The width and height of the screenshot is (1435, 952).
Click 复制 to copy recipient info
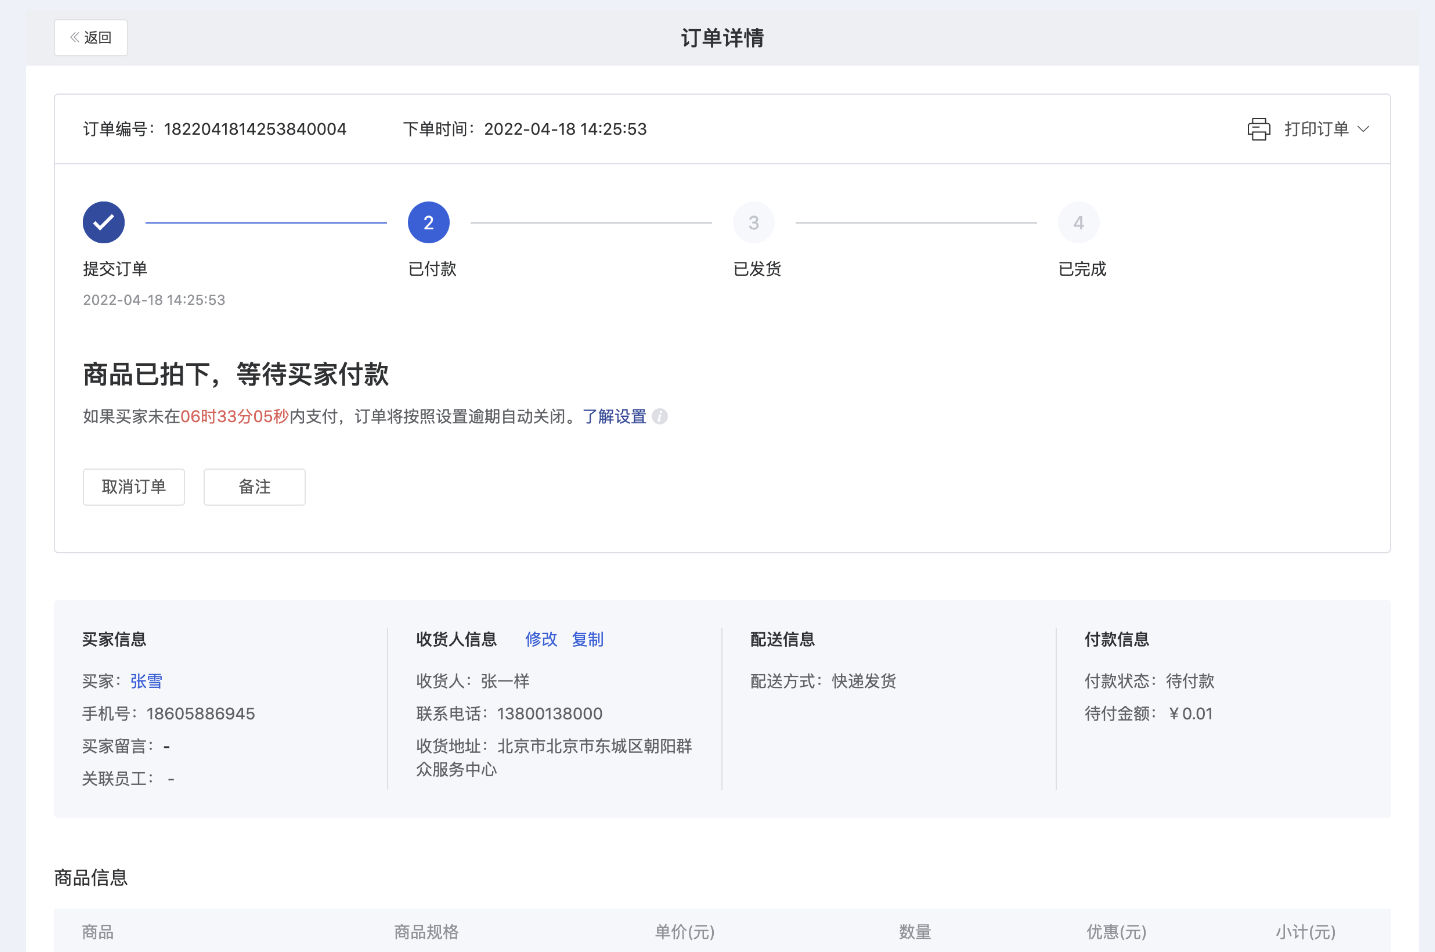[x=588, y=640]
